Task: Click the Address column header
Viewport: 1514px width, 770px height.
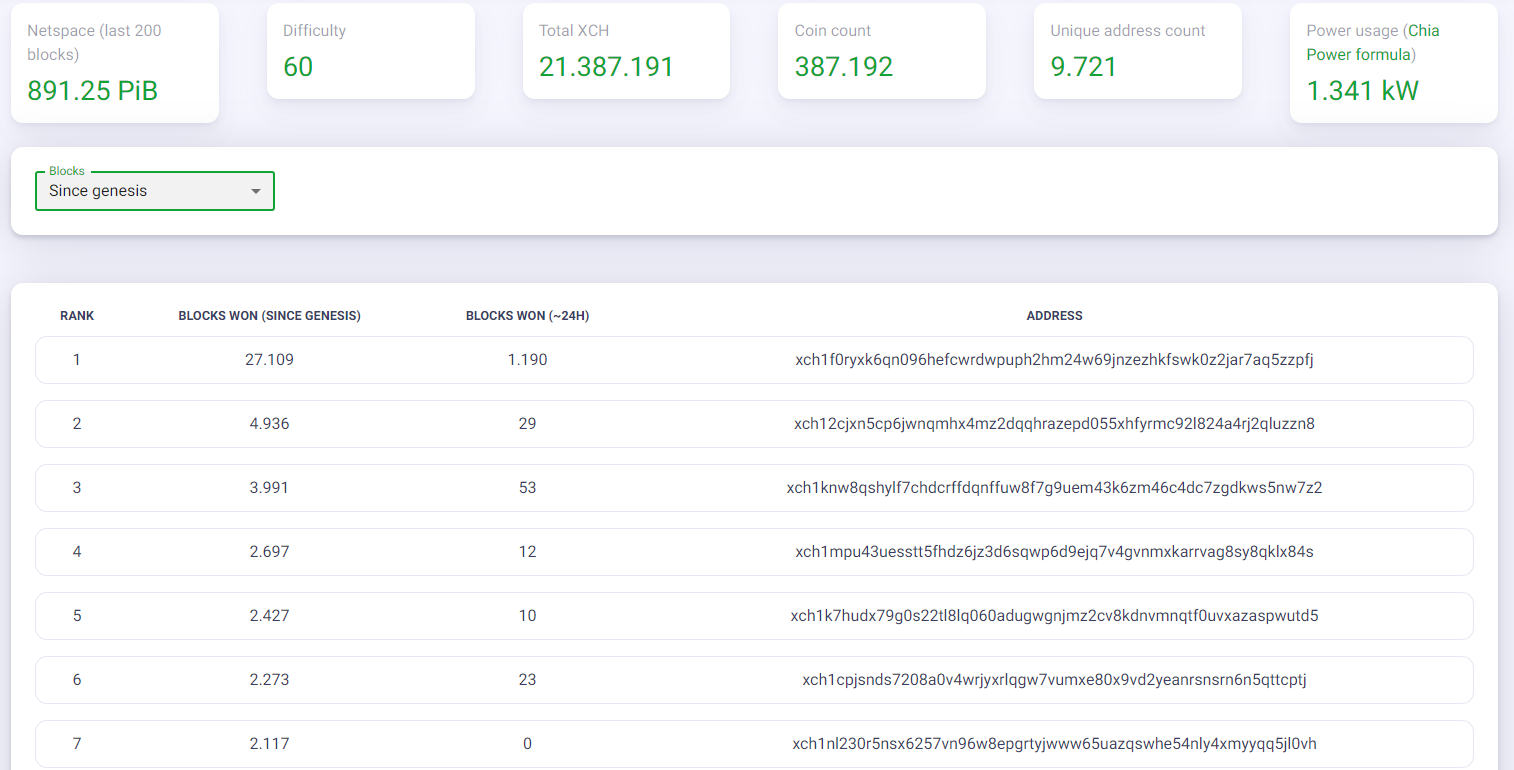Action: point(1054,316)
